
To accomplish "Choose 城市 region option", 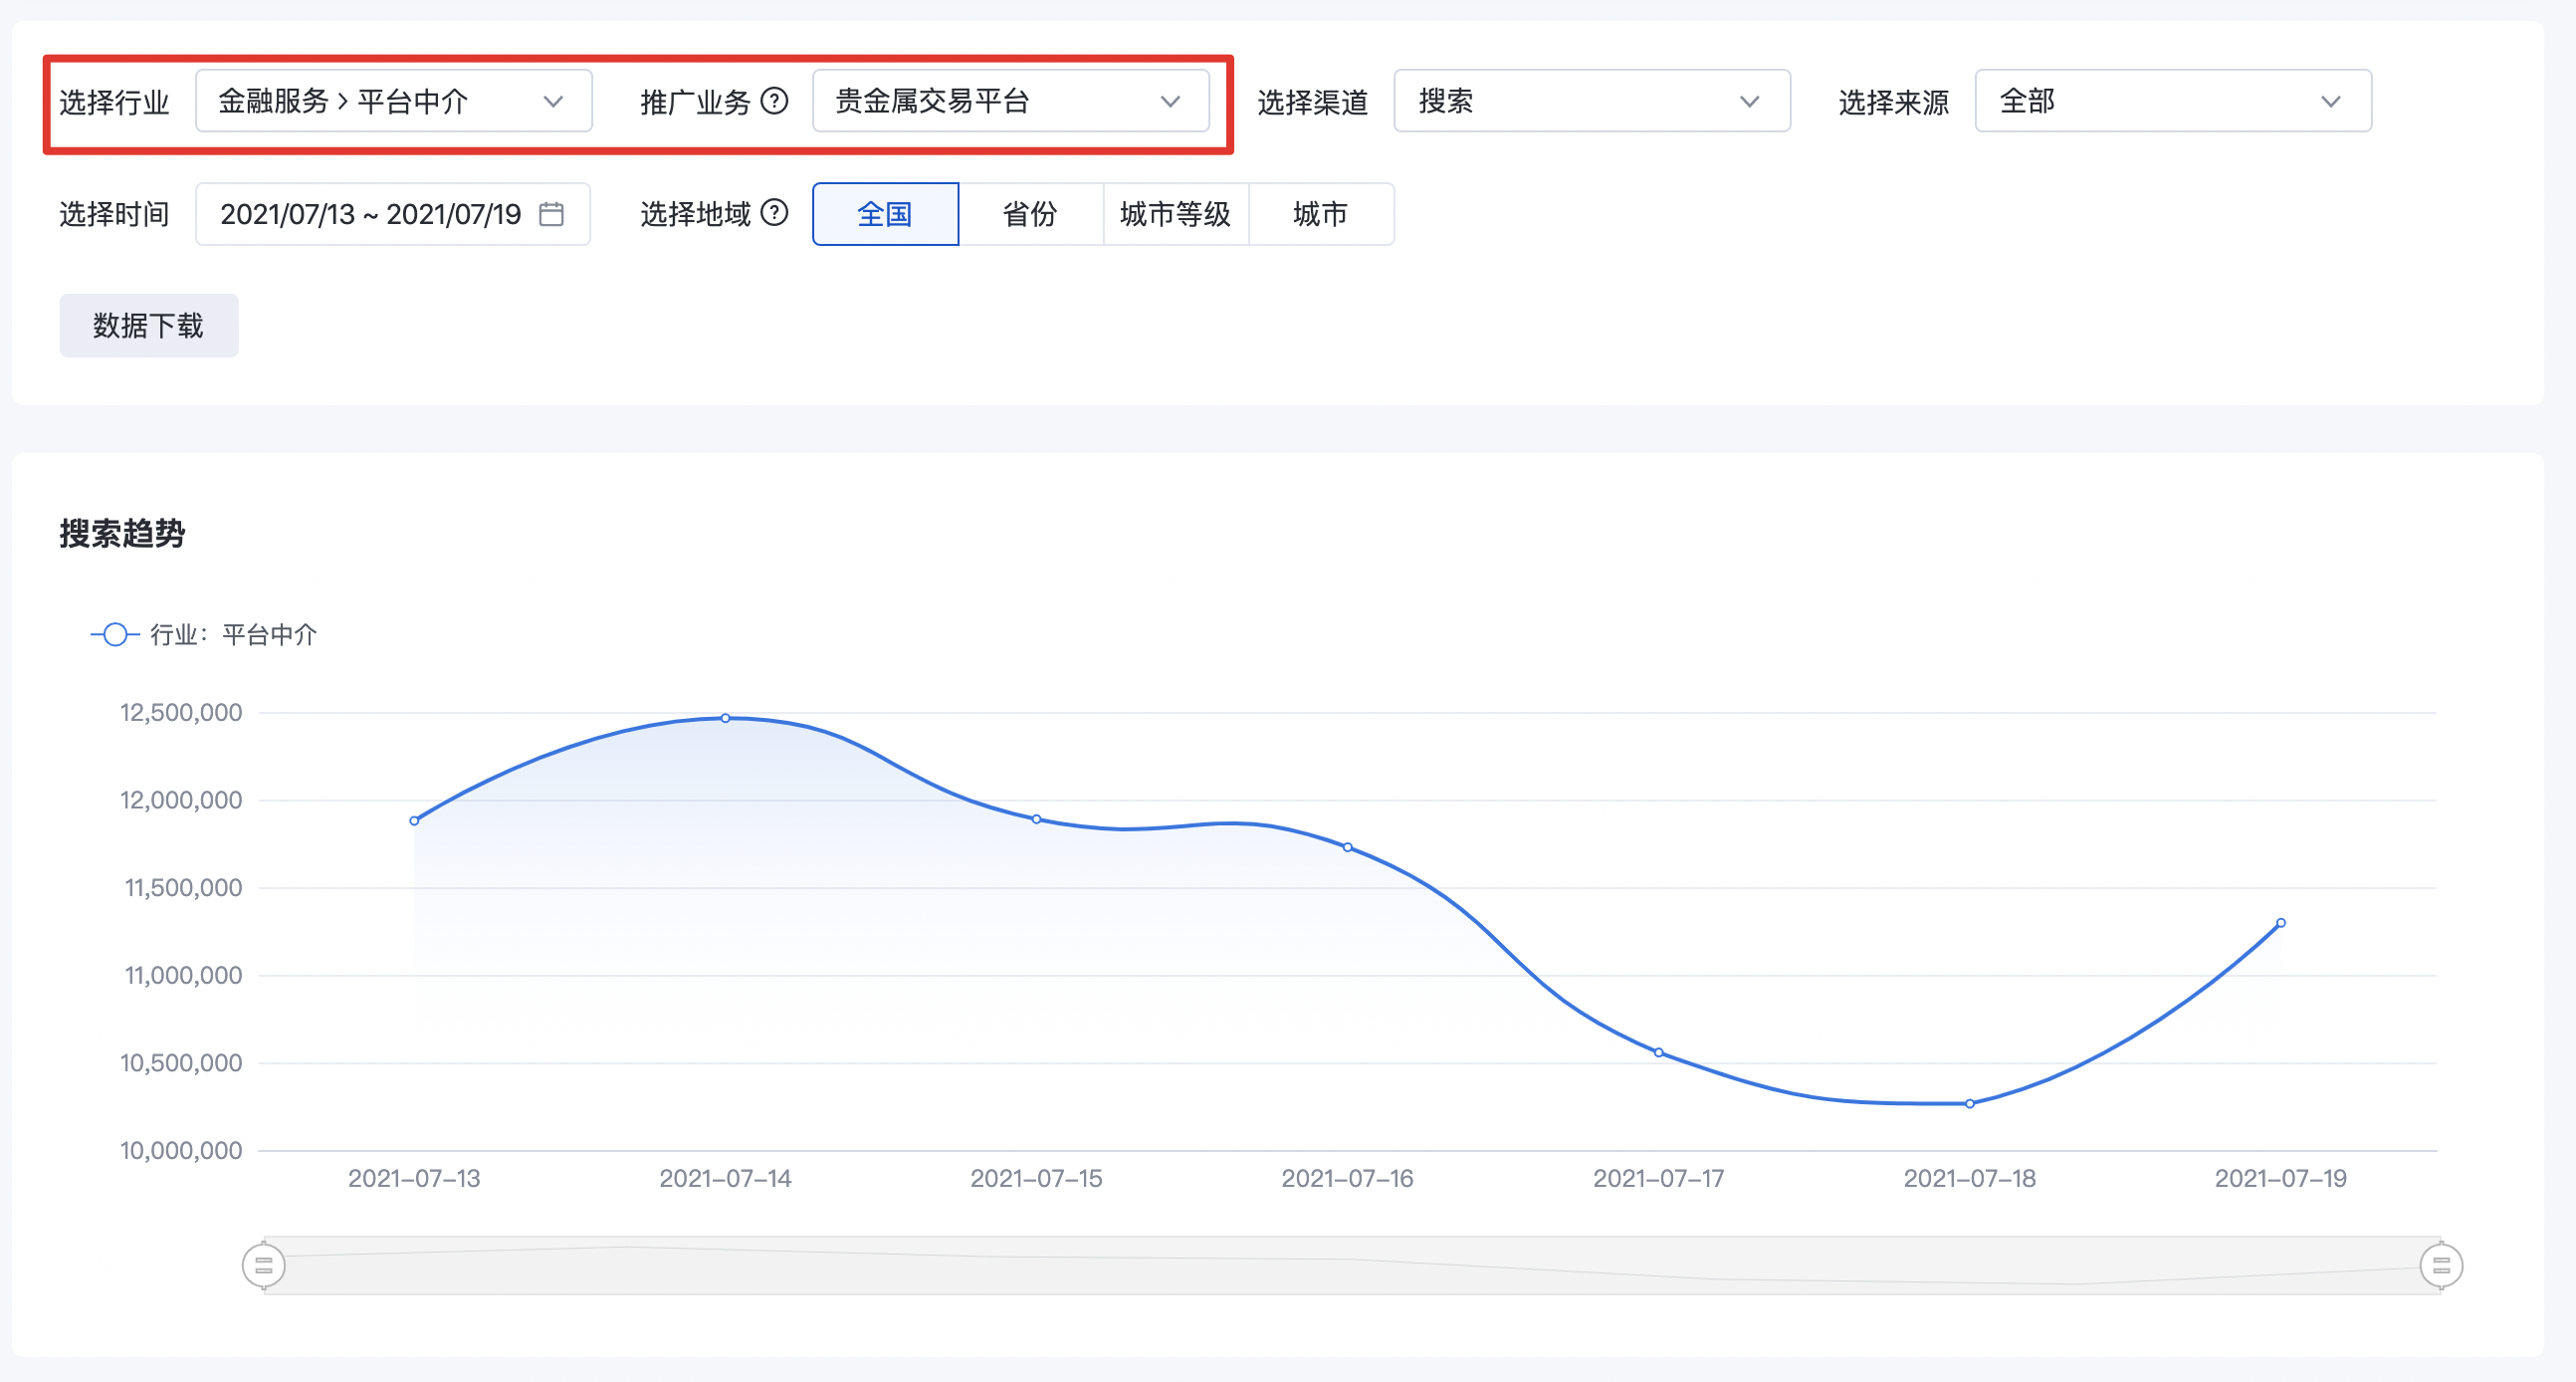I will [1320, 214].
